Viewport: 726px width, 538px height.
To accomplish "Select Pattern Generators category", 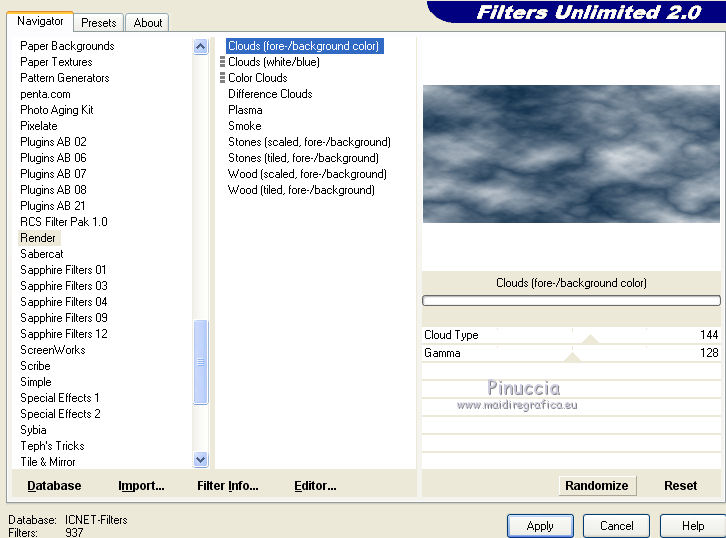I will (x=65, y=78).
